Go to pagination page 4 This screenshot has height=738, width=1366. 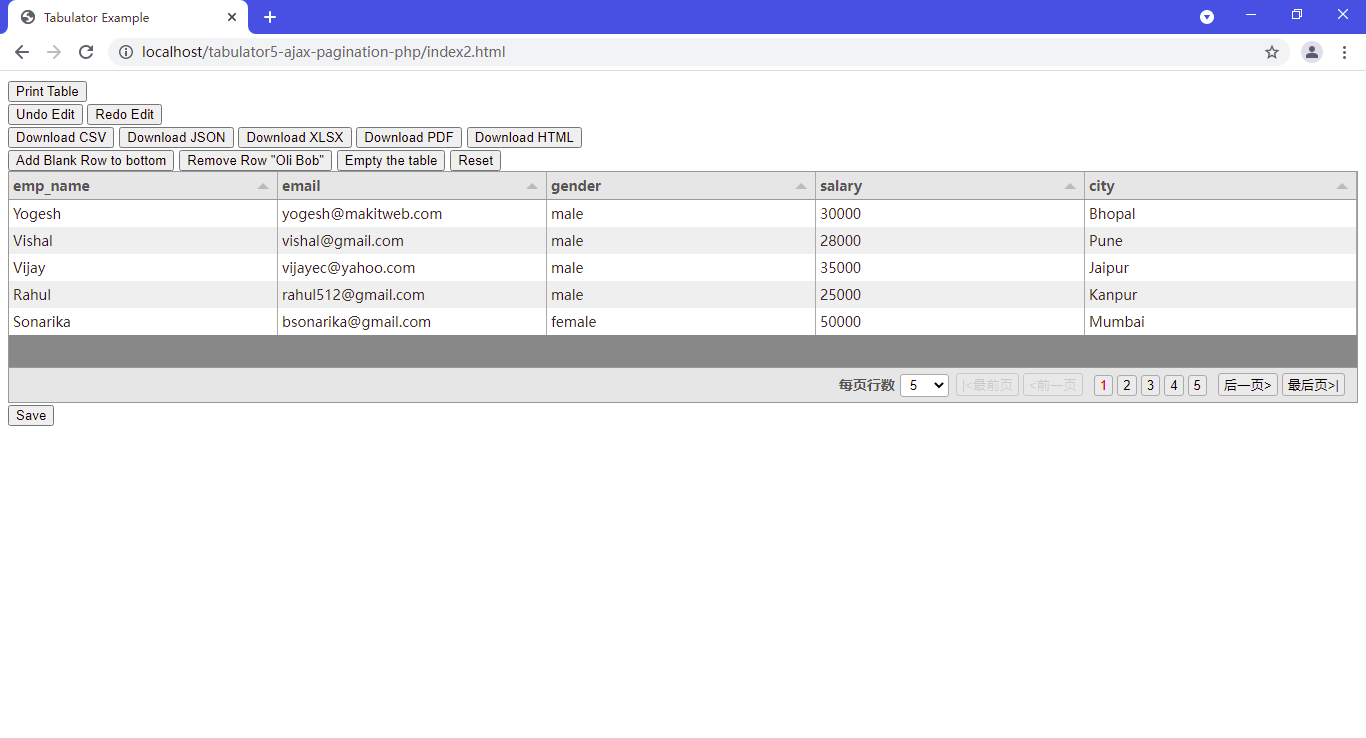1174,385
